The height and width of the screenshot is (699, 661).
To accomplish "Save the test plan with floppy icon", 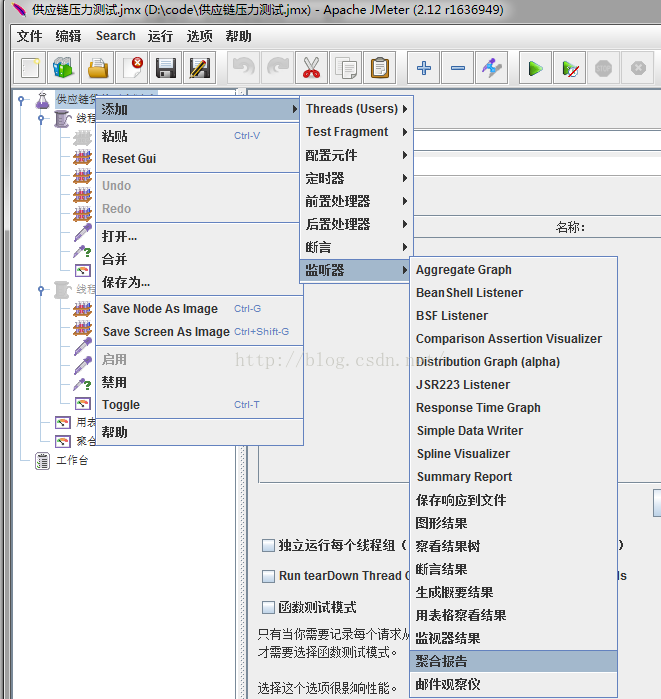I will click(166, 68).
